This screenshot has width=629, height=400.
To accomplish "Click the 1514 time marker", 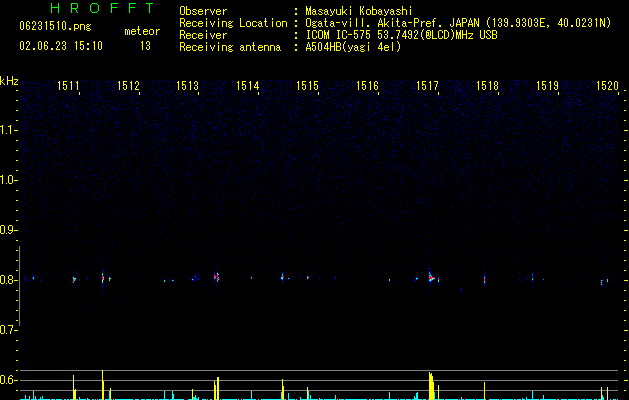I will (x=248, y=86).
